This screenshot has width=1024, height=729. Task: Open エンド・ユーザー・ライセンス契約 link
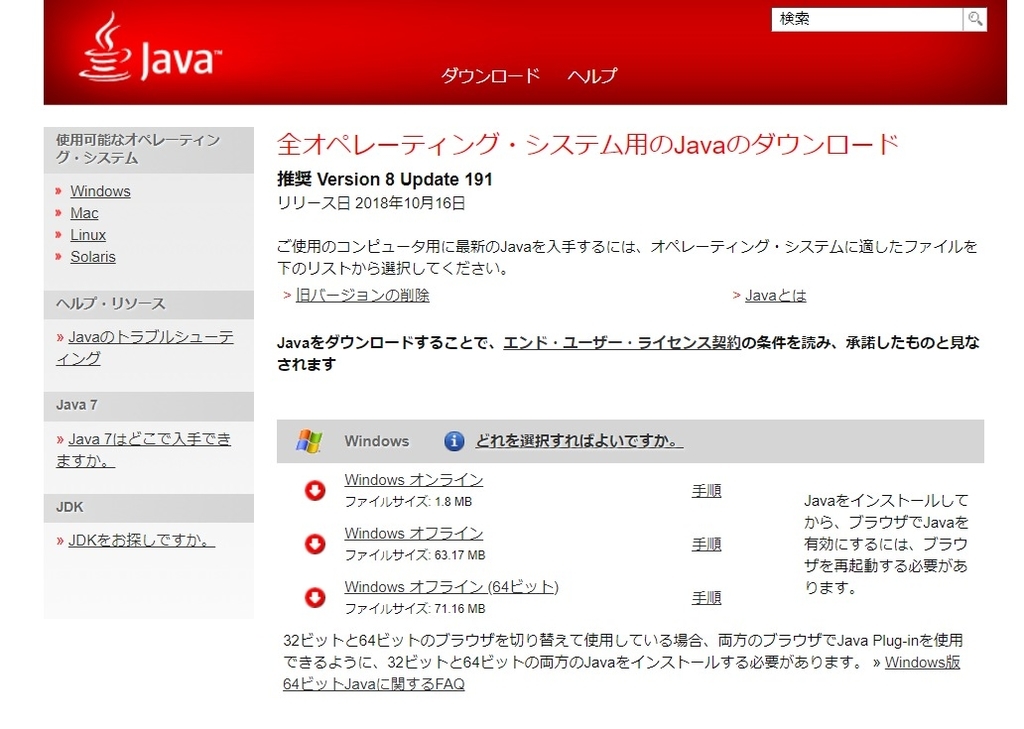[622, 342]
